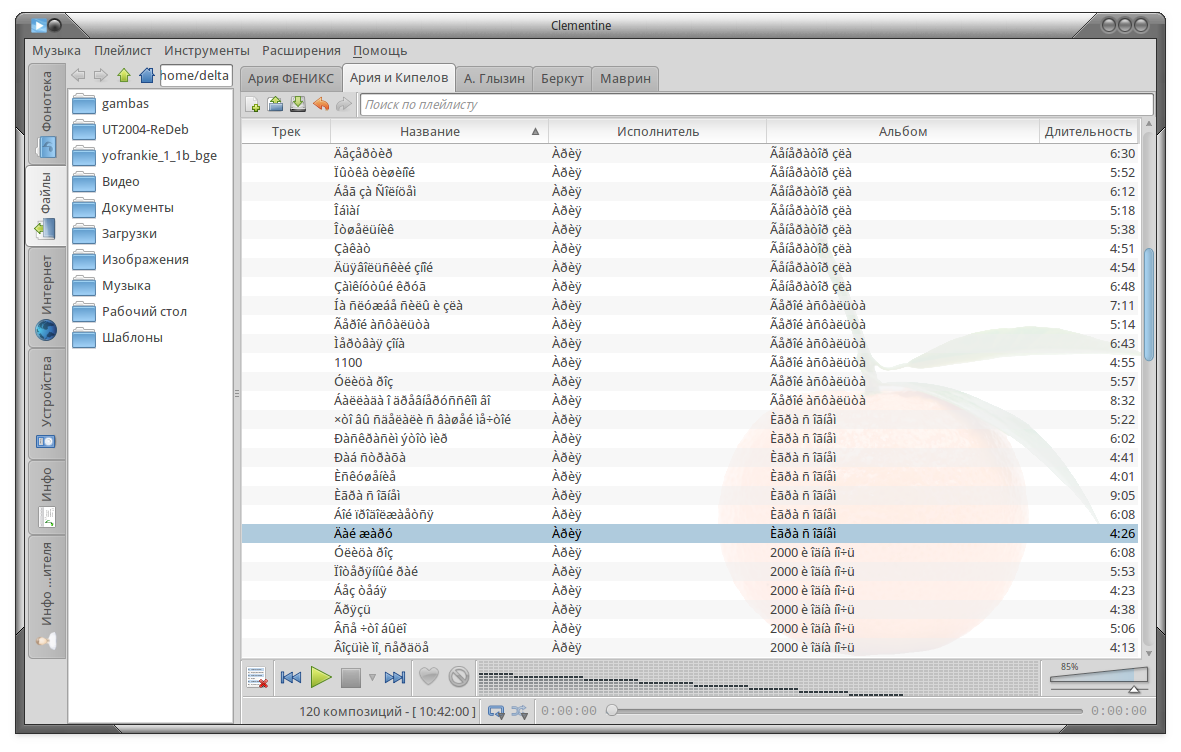Open the Расширения menu

tap(301, 50)
